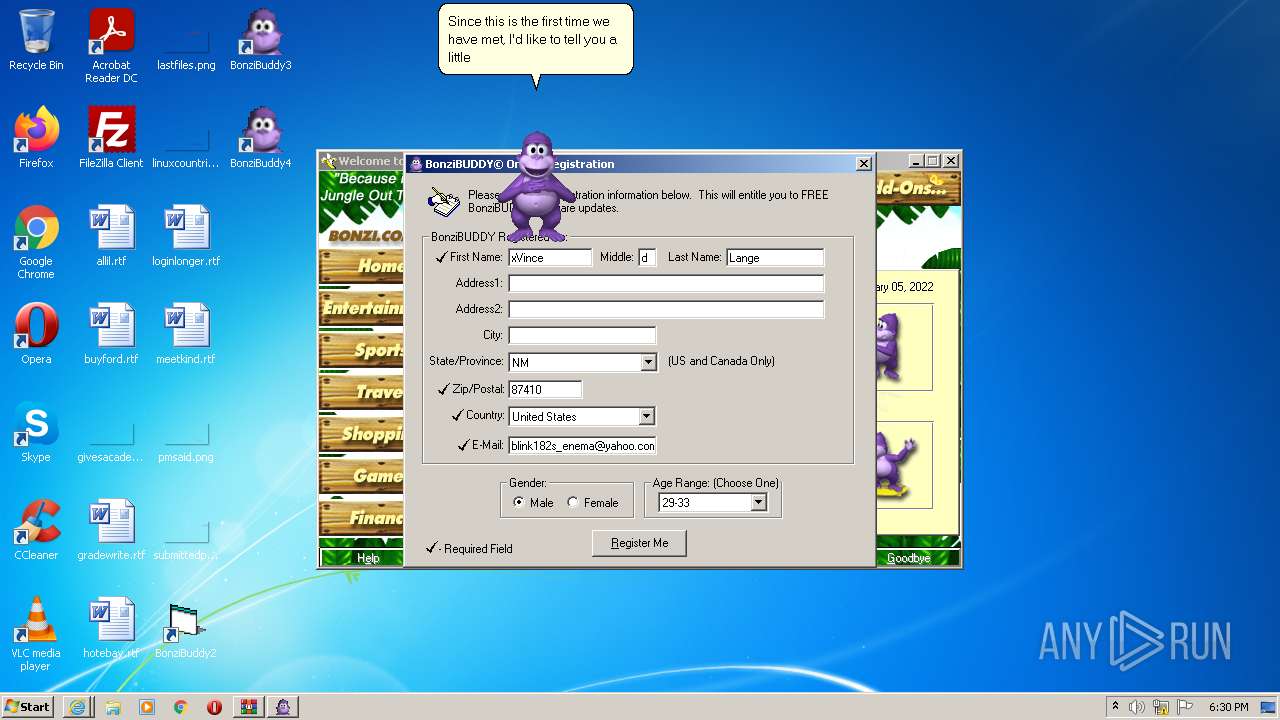Screen dimensions: 1280x720
Task: Click the Register Me button
Action: pyautogui.click(x=640, y=543)
